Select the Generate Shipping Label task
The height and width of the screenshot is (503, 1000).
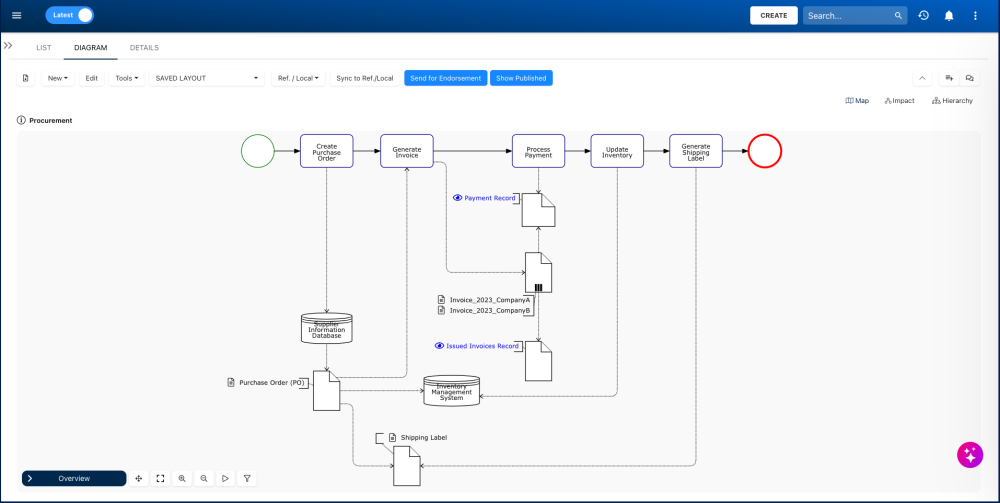pyautogui.click(x=696, y=151)
